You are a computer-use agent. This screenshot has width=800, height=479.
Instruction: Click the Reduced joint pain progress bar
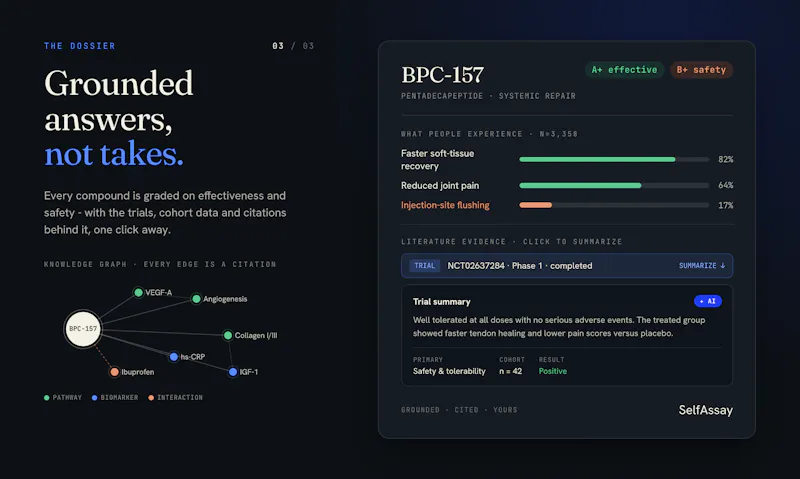[x=614, y=185]
